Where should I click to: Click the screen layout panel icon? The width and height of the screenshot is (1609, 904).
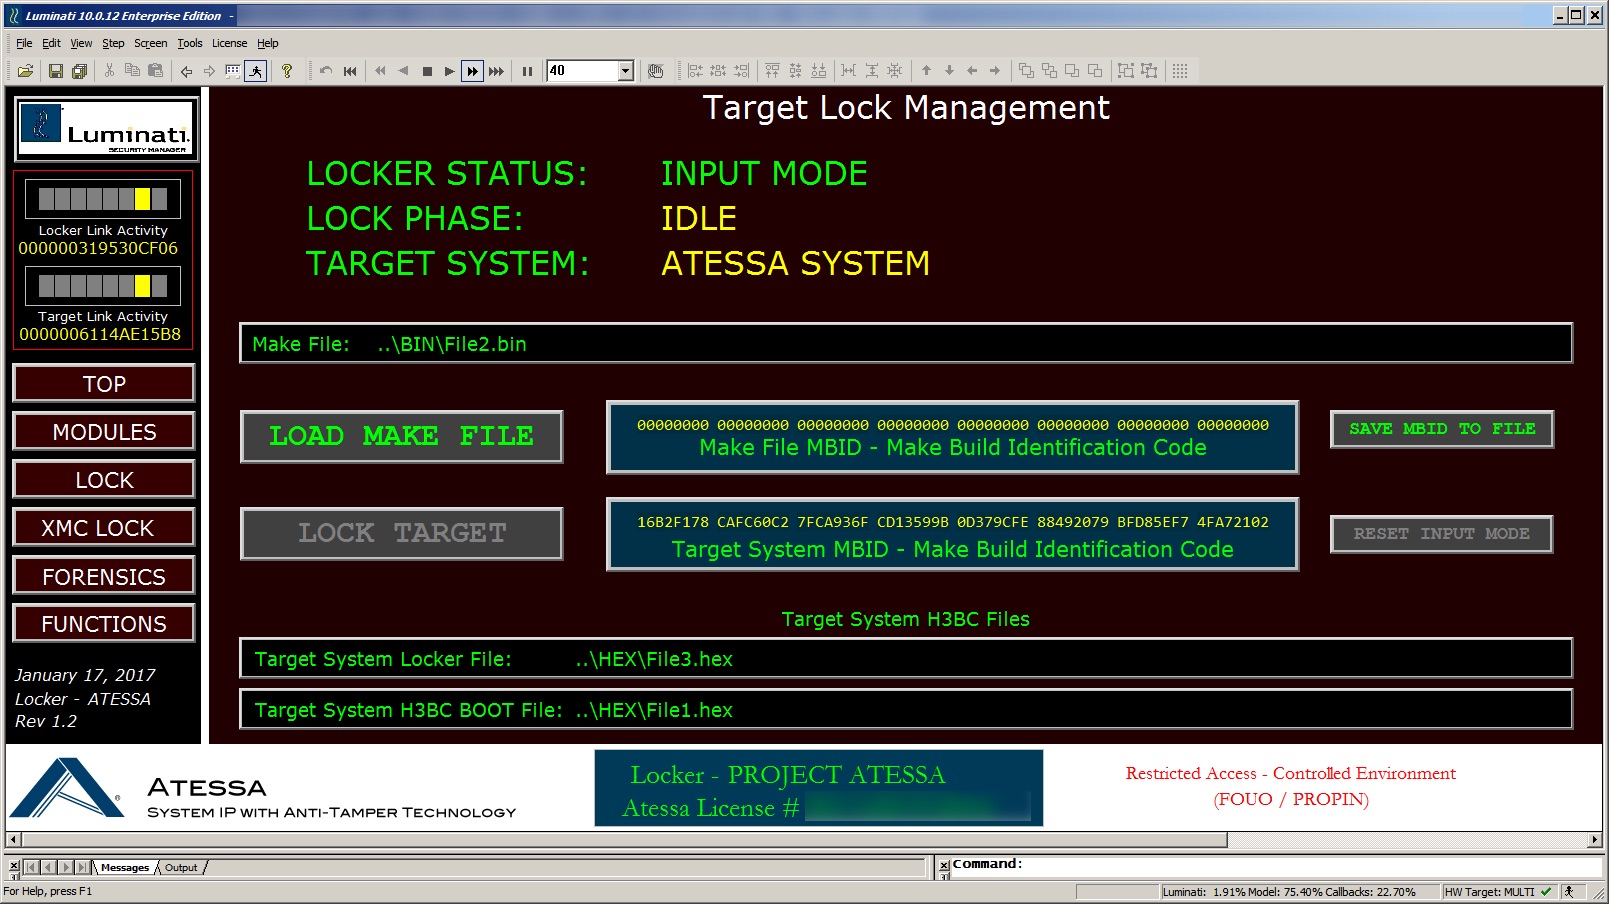pyautogui.click(x=232, y=71)
